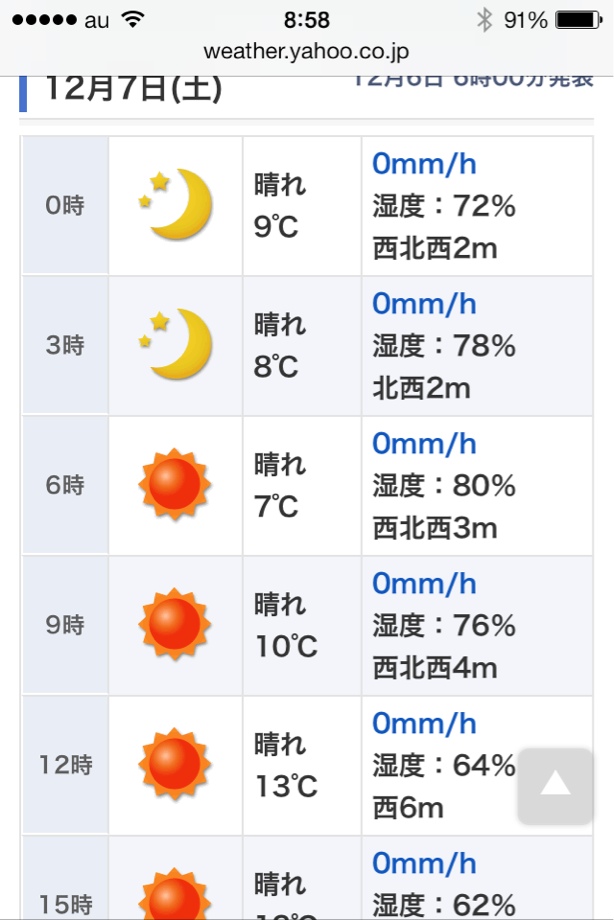Tap the sun icon for 9時
Screen dimensions: 614x920
174,624
